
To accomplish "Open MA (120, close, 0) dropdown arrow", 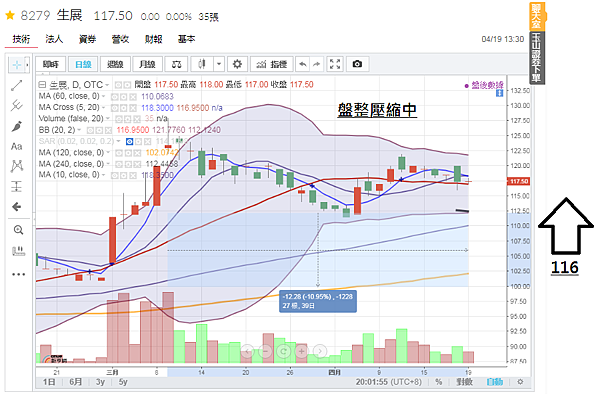I will point(108,153).
